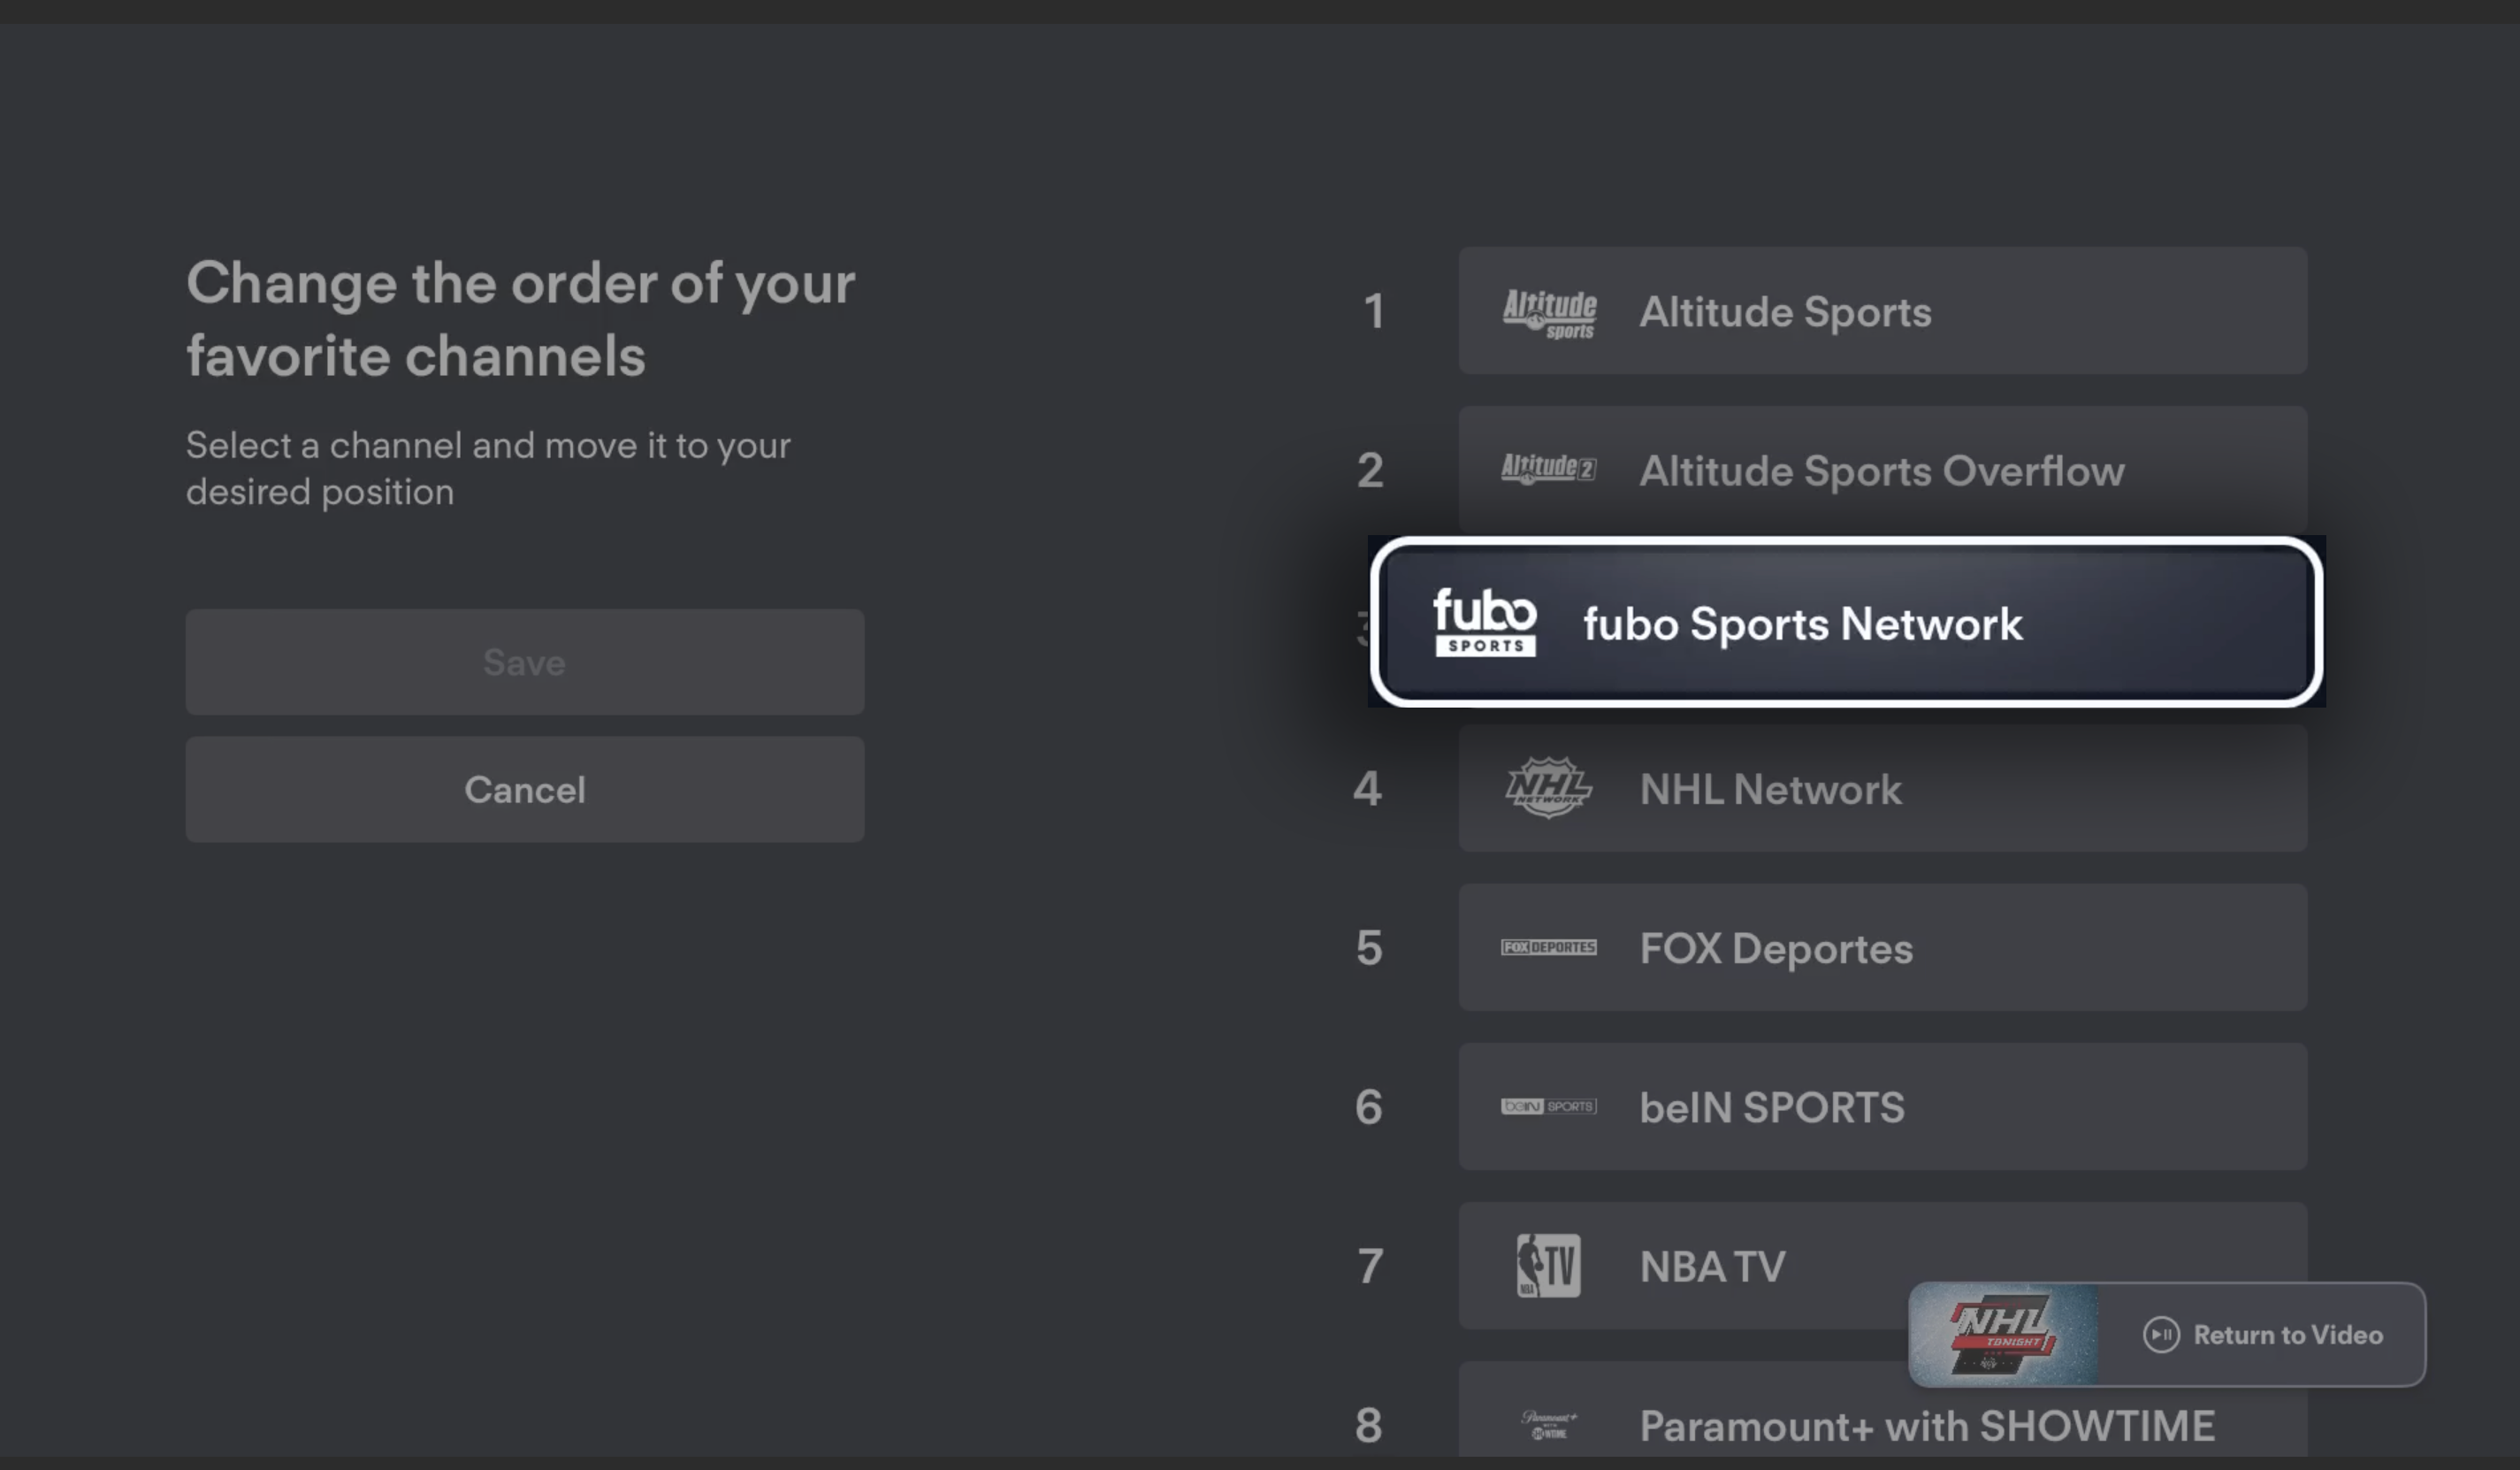
Task: Click position number 2 beside Altitude Sports Overflow
Action: pyautogui.click(x=1370, y=470)
